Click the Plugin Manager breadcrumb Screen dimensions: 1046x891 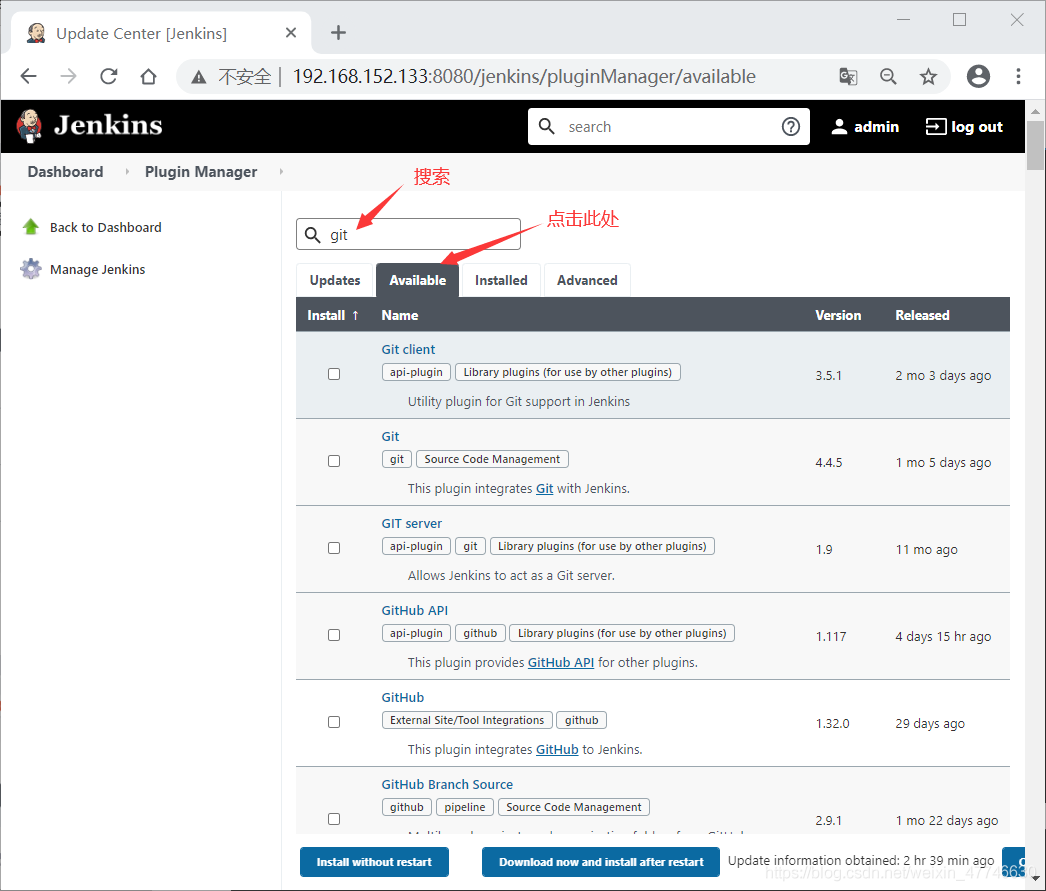[201, 172]
